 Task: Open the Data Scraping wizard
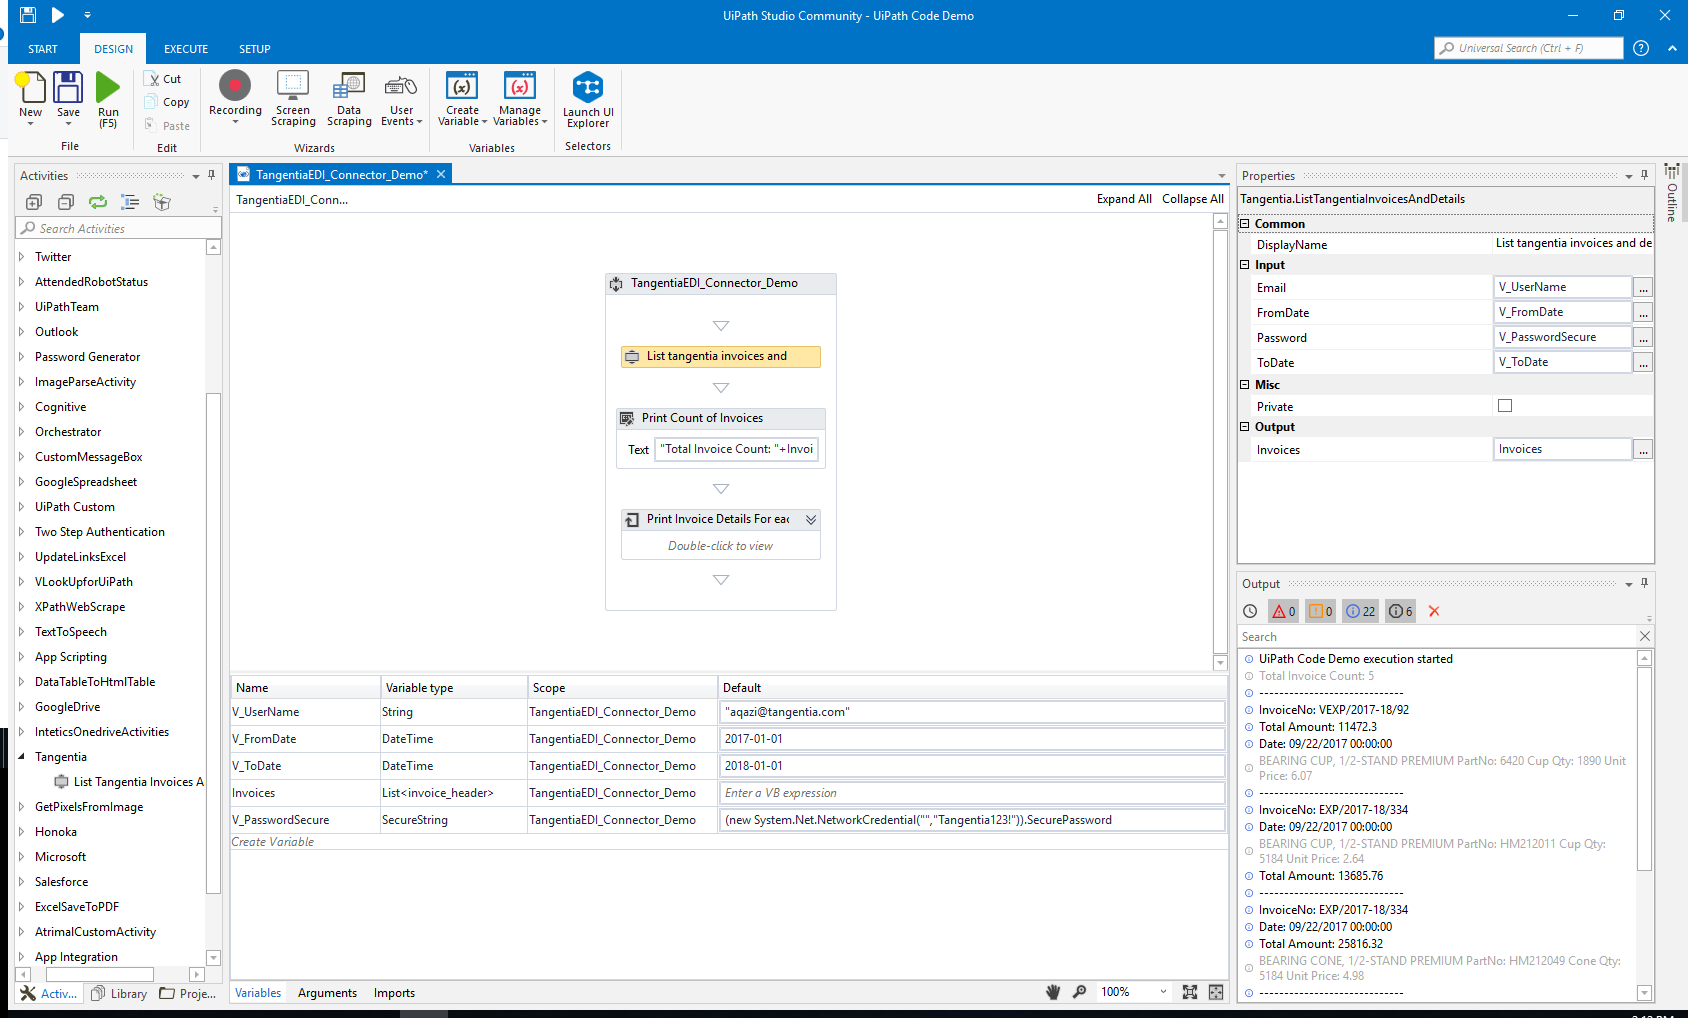349,86
